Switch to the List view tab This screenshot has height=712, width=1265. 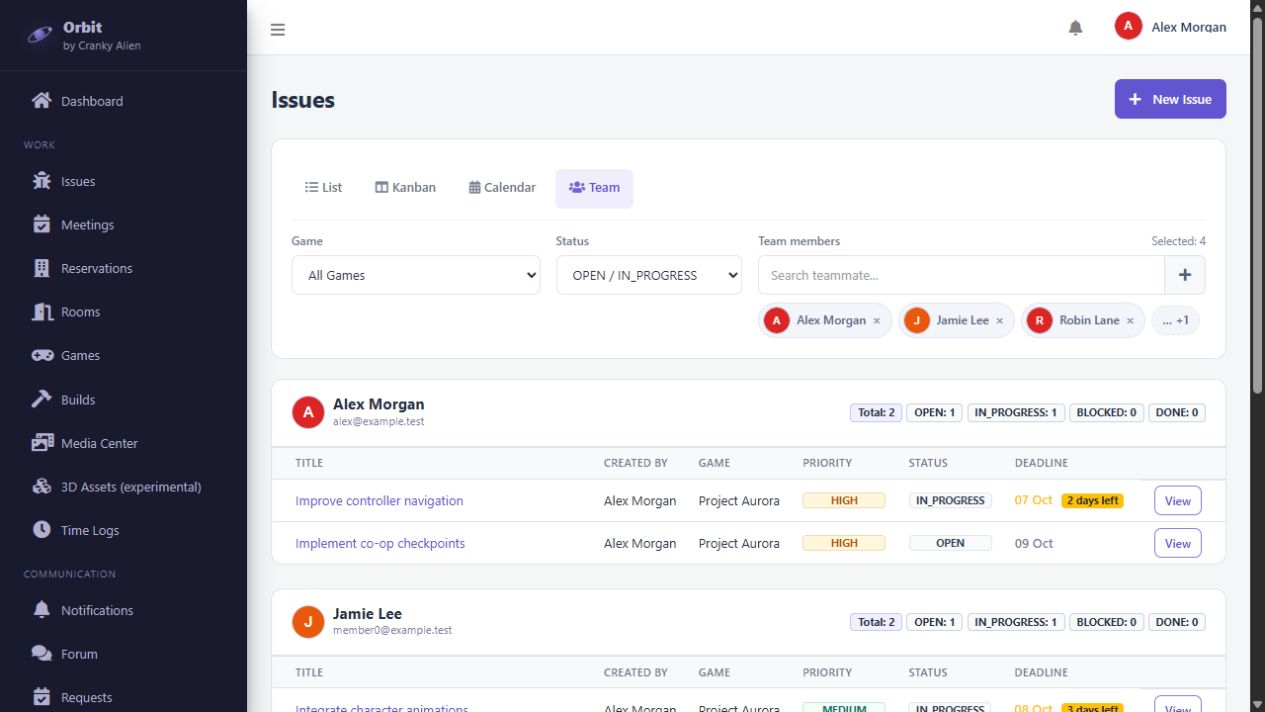323,187
